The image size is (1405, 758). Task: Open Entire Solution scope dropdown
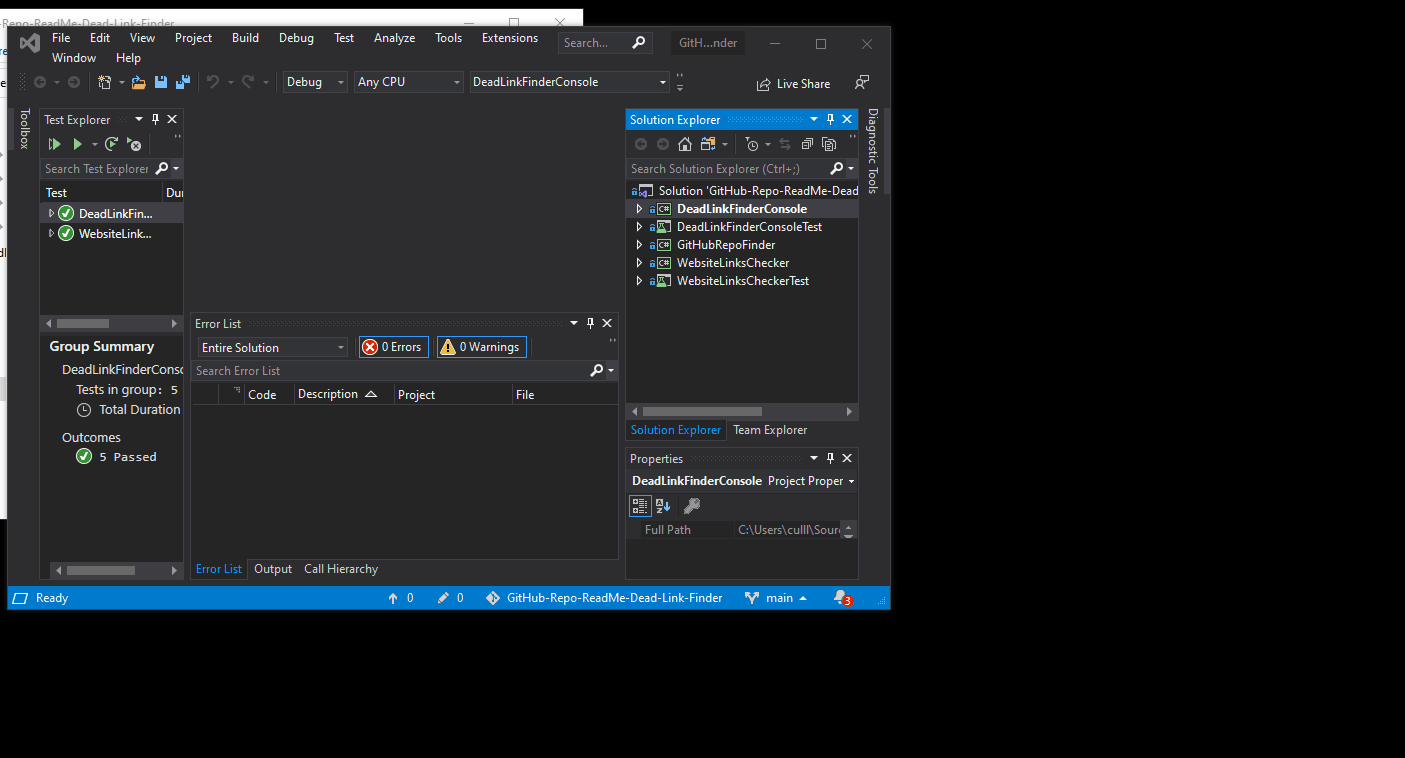[272, 347]
